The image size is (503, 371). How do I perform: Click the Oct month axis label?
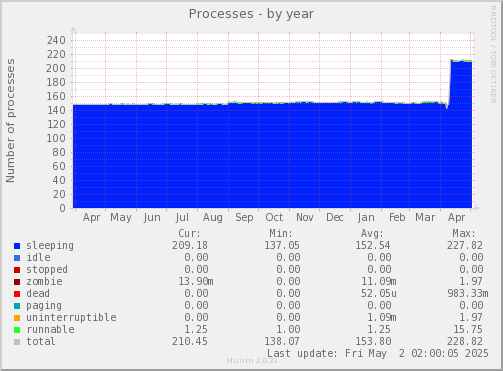click(274, 218)
